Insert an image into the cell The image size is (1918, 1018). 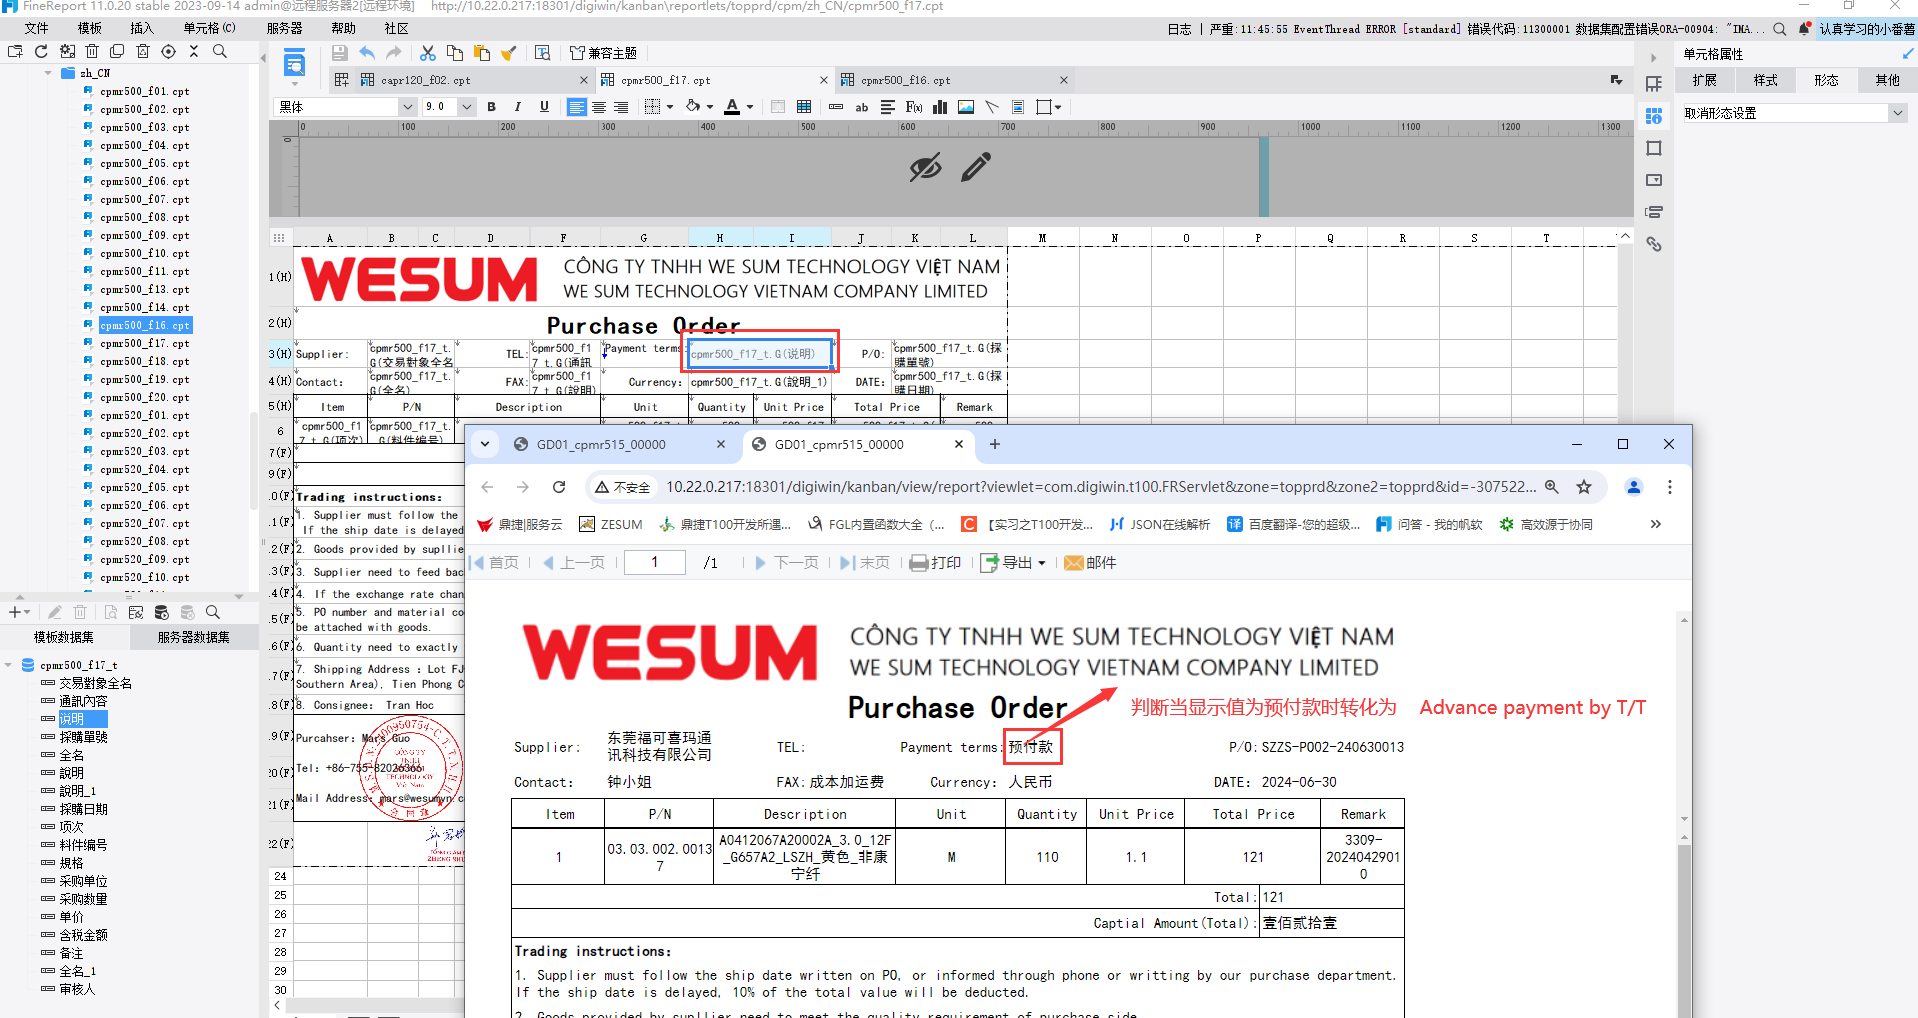click(966, 107)
